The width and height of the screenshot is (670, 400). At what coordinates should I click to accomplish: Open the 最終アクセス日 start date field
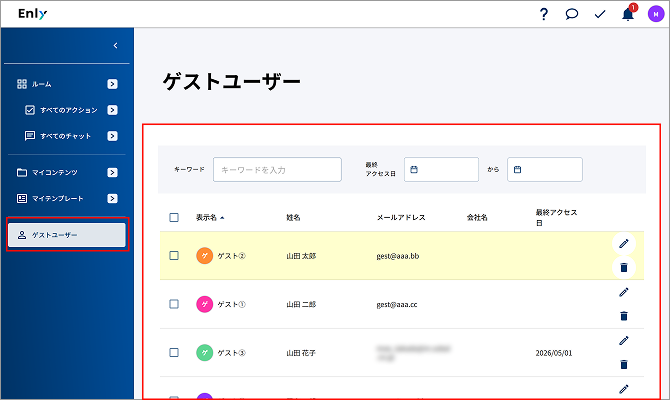(441, 170)
